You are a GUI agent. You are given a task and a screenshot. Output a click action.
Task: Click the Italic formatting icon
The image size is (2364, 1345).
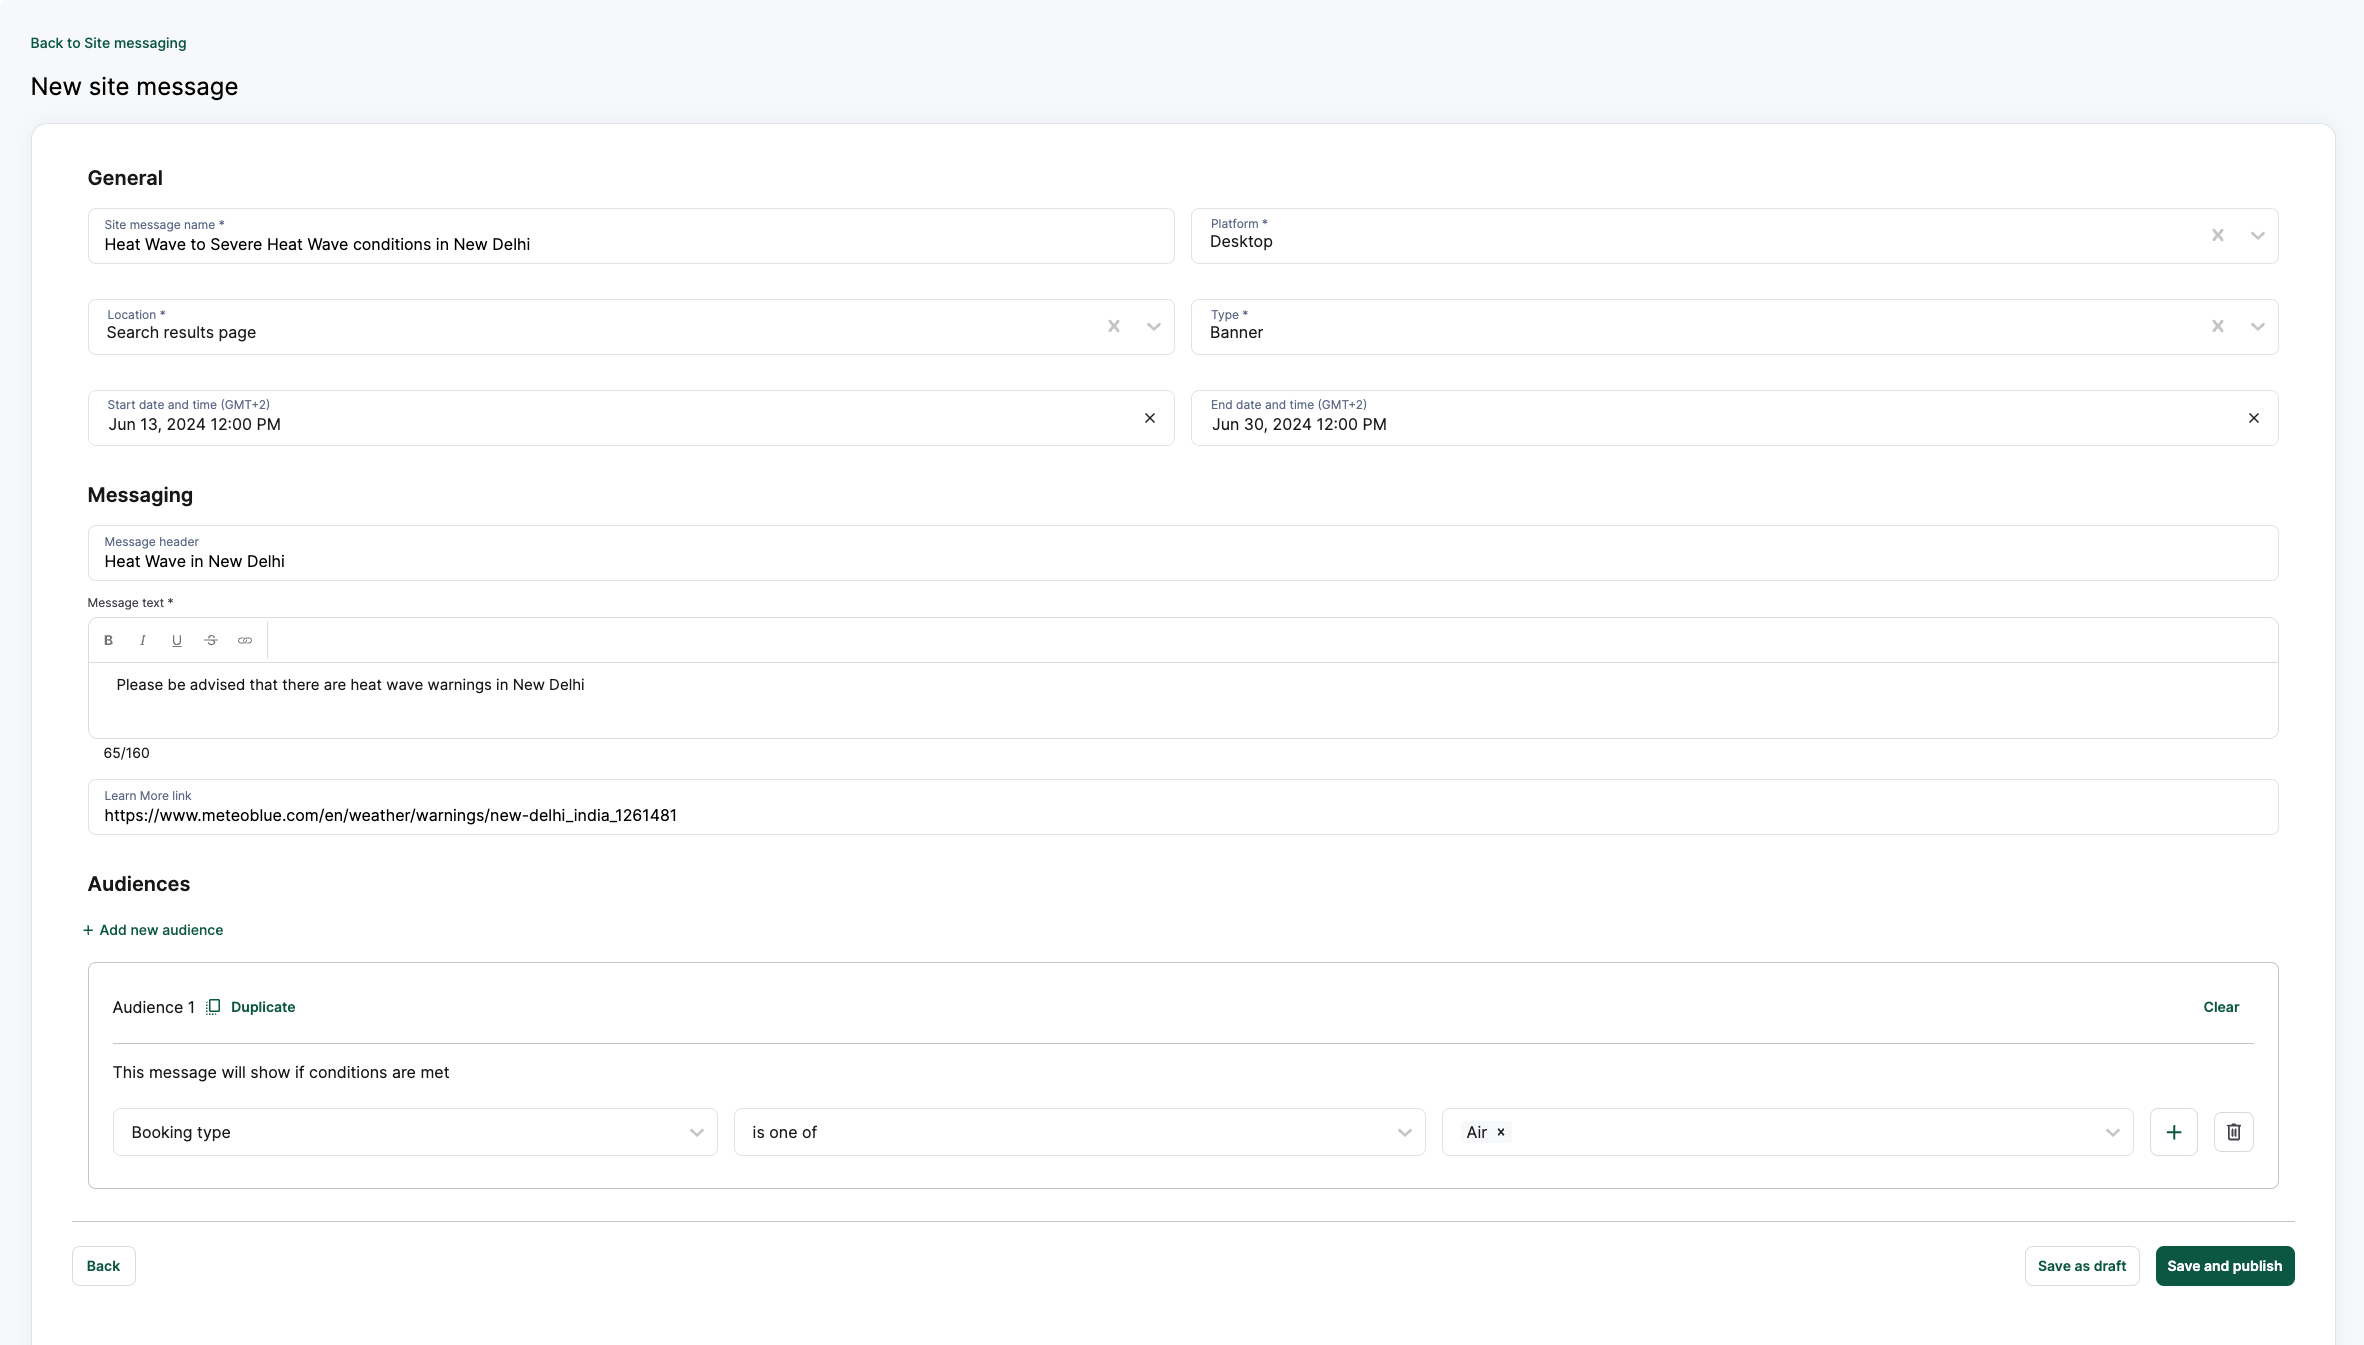pos(143,640)
